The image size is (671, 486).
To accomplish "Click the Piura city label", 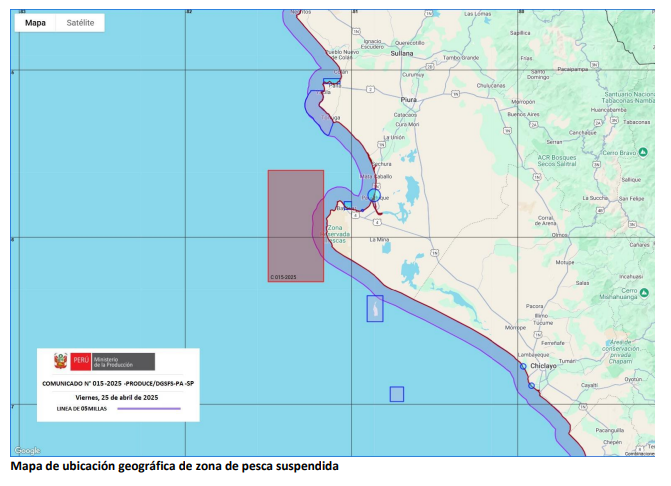I will pos(408,100).
